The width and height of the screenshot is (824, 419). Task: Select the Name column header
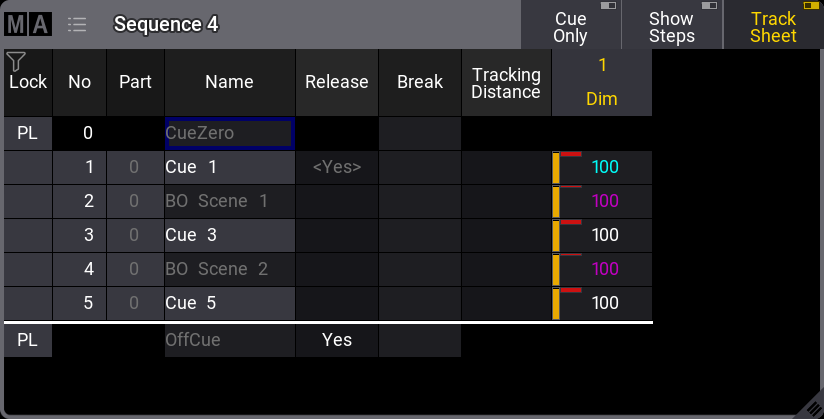(x=229, y=82)
